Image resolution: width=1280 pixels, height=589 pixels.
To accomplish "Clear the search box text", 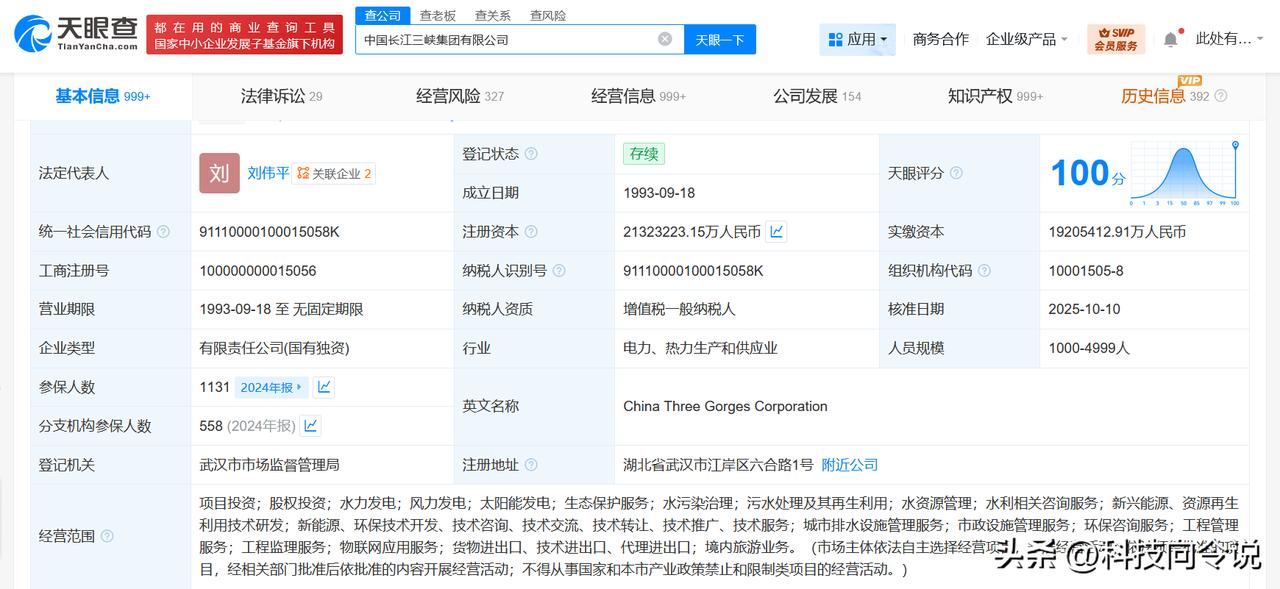I will 665,39.
